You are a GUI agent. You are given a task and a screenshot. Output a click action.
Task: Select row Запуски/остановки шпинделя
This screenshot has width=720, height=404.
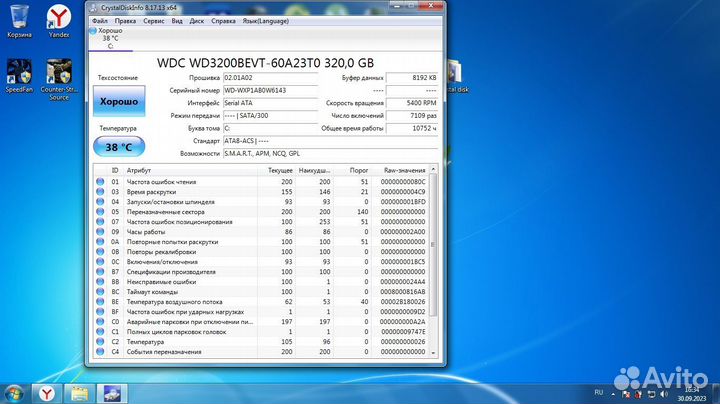pos(261,202)
